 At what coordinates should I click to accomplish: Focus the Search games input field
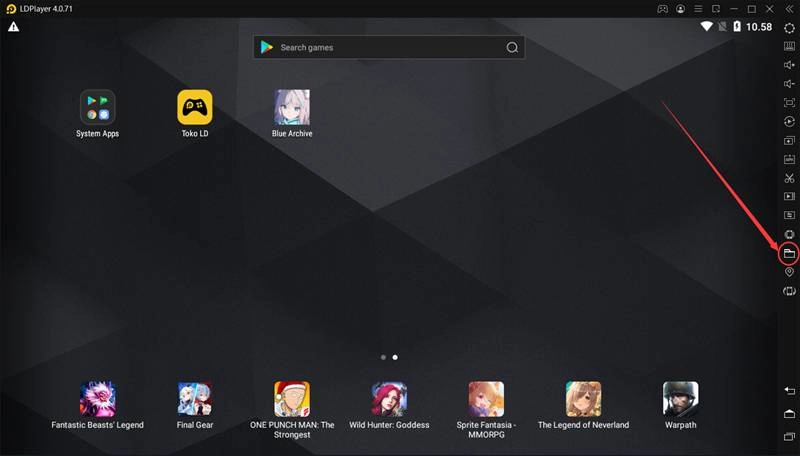click(389, 47)
